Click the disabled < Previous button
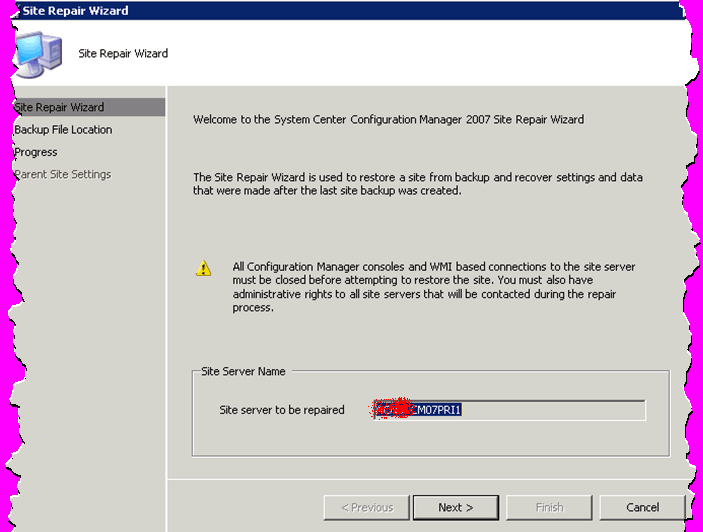703x532 pixels. click(x=367, y=507)
